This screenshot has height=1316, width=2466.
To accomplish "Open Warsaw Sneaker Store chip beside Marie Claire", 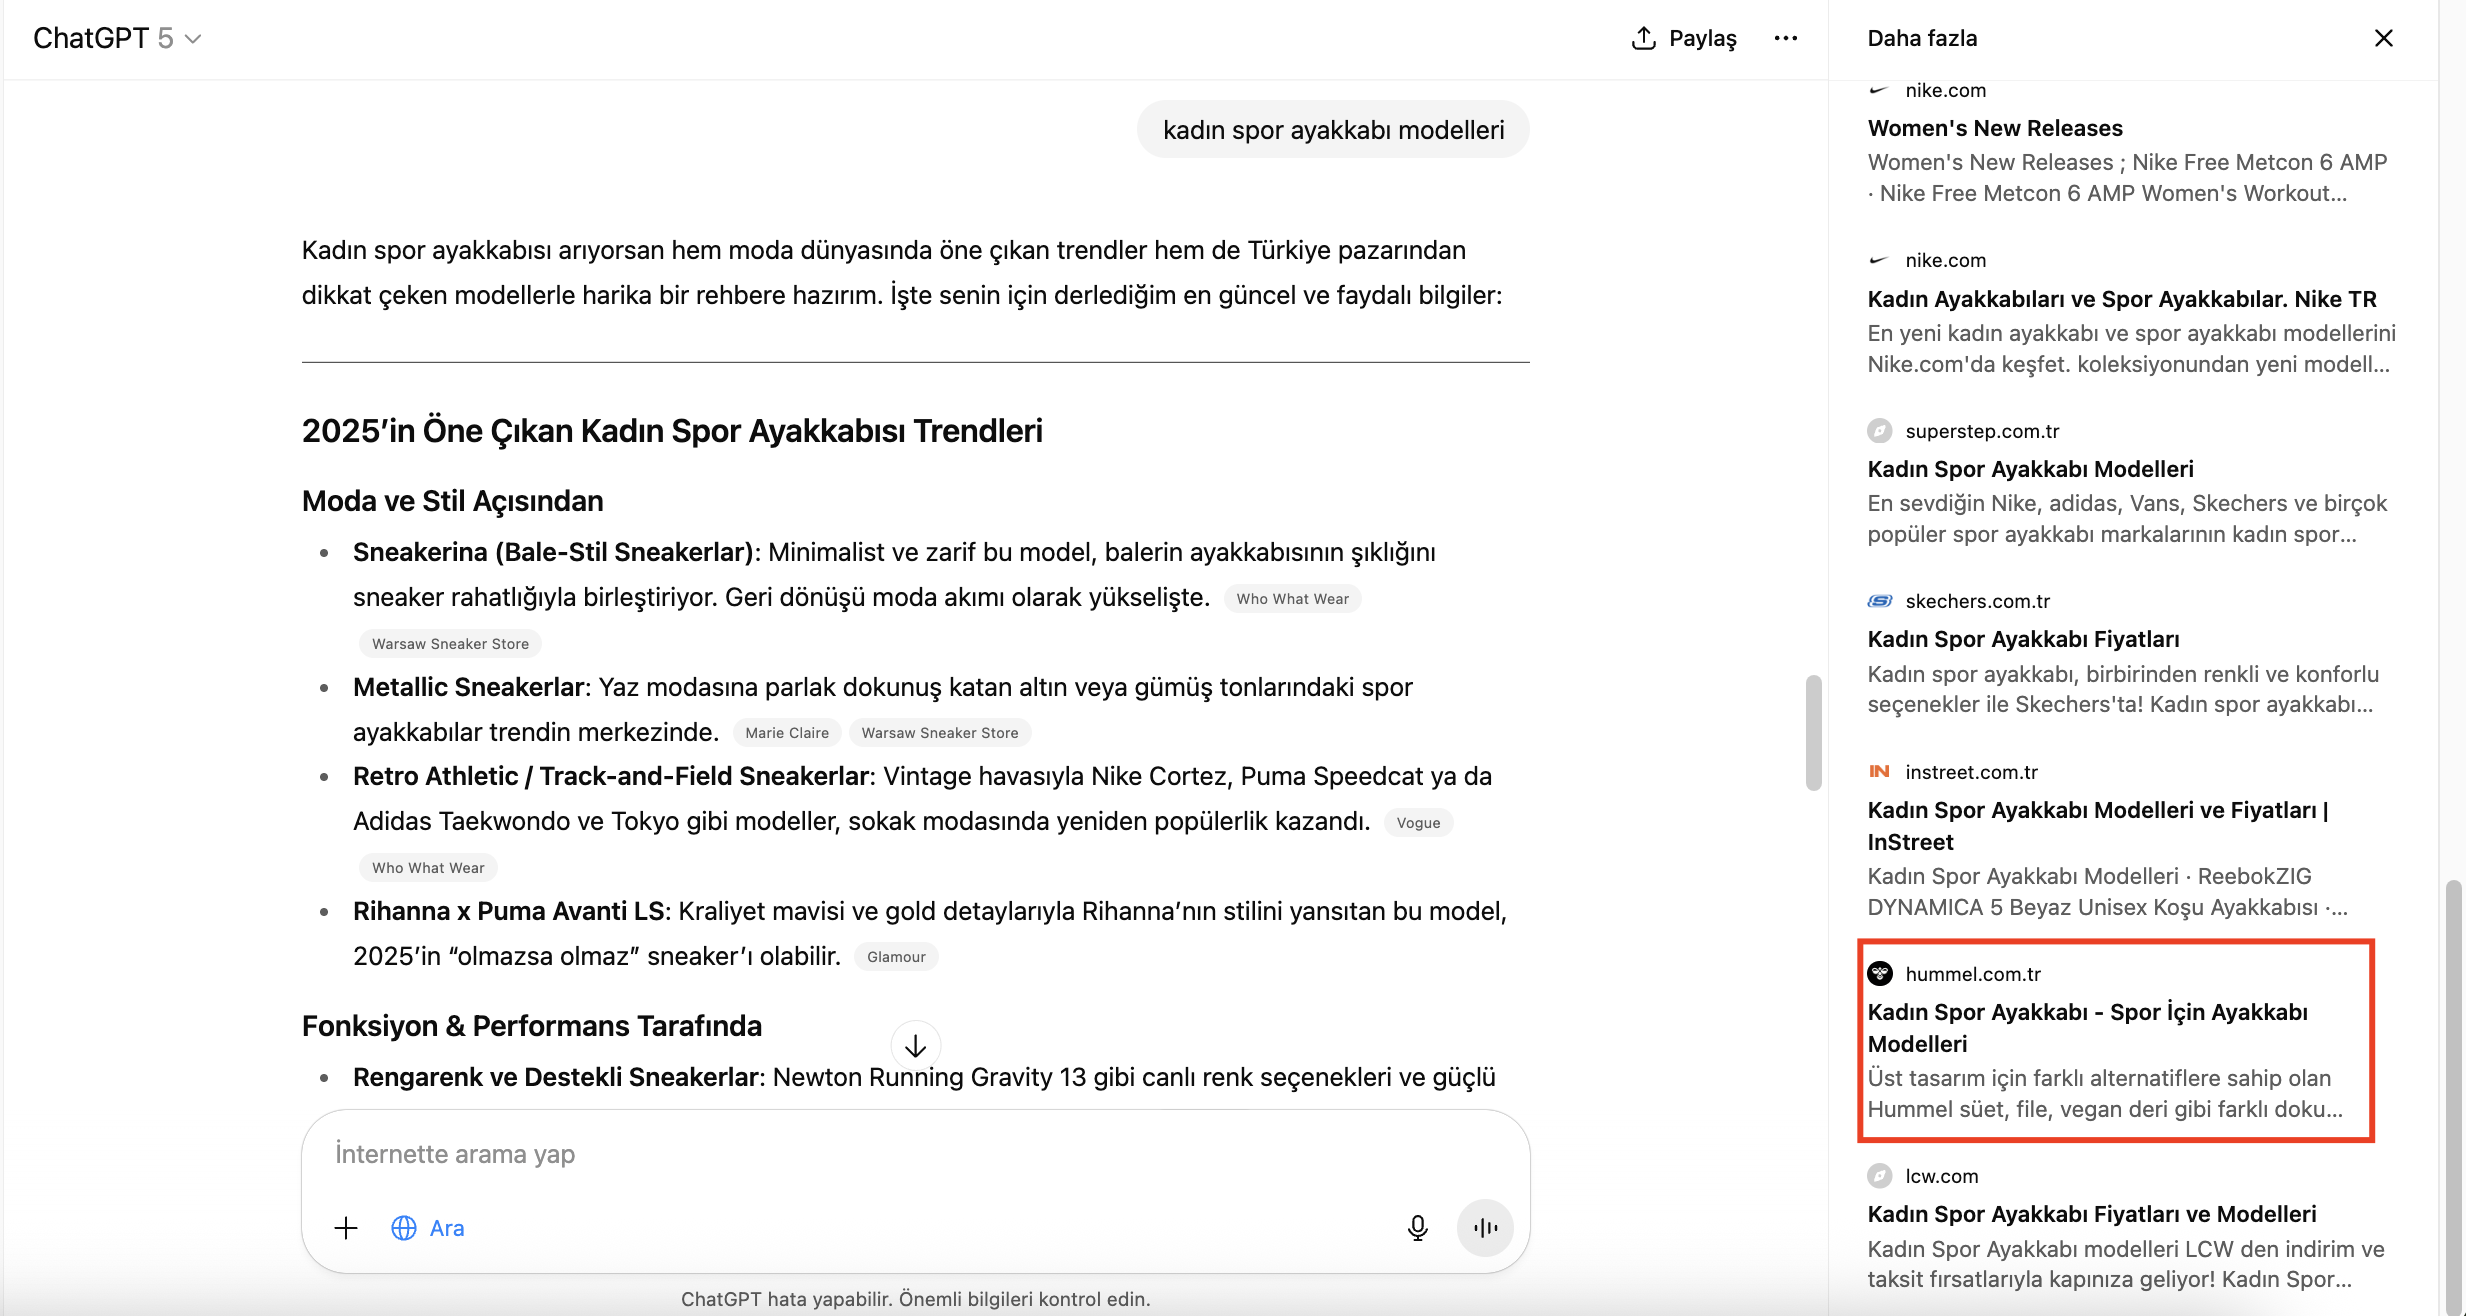I will coord(940,732).
